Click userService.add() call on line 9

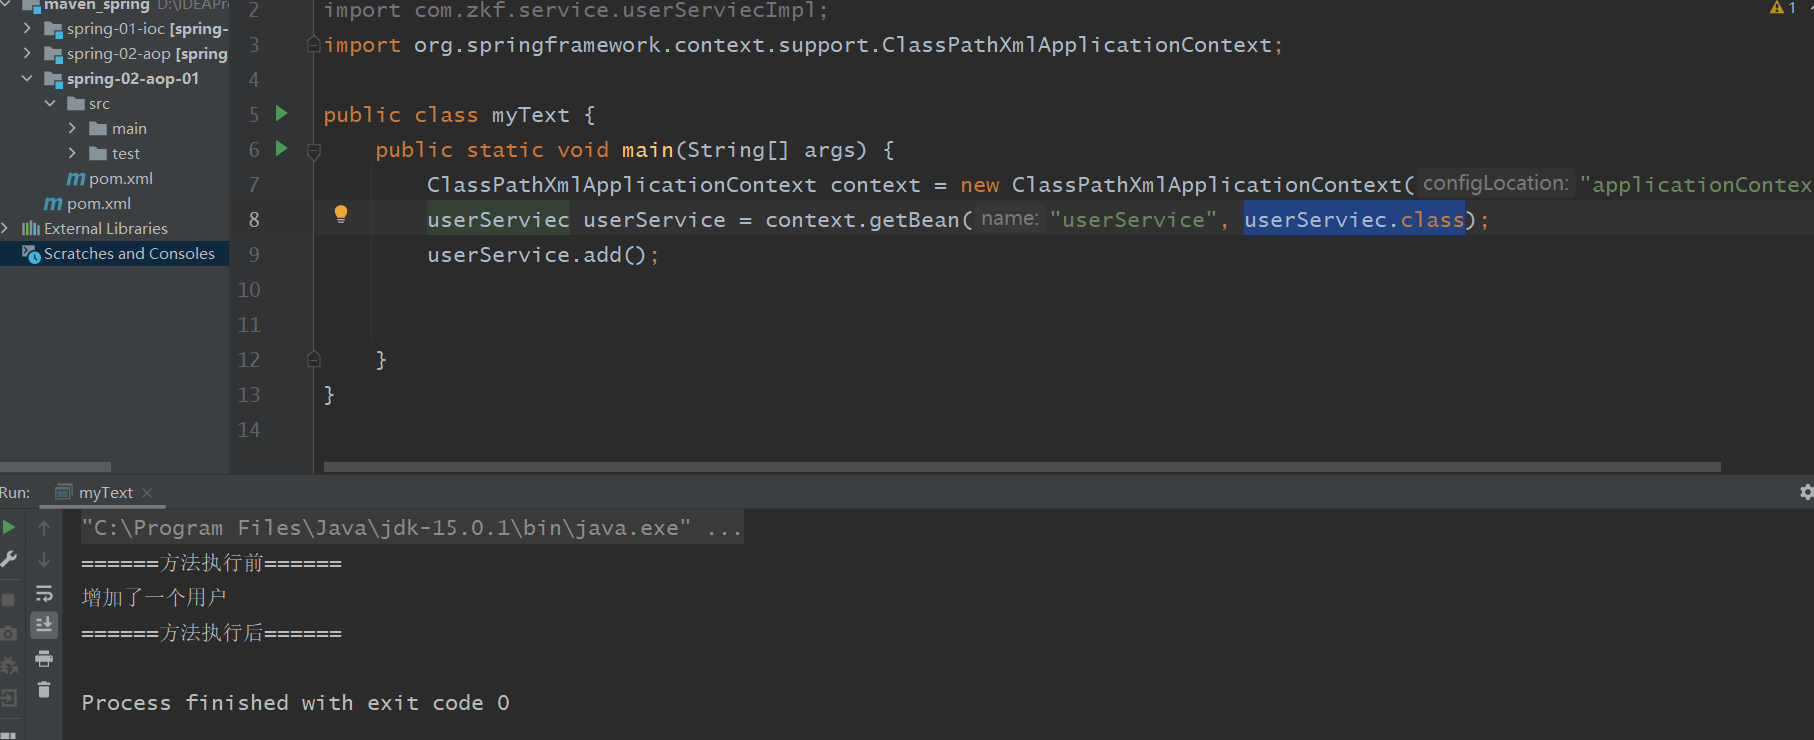[x=543, y=254]
